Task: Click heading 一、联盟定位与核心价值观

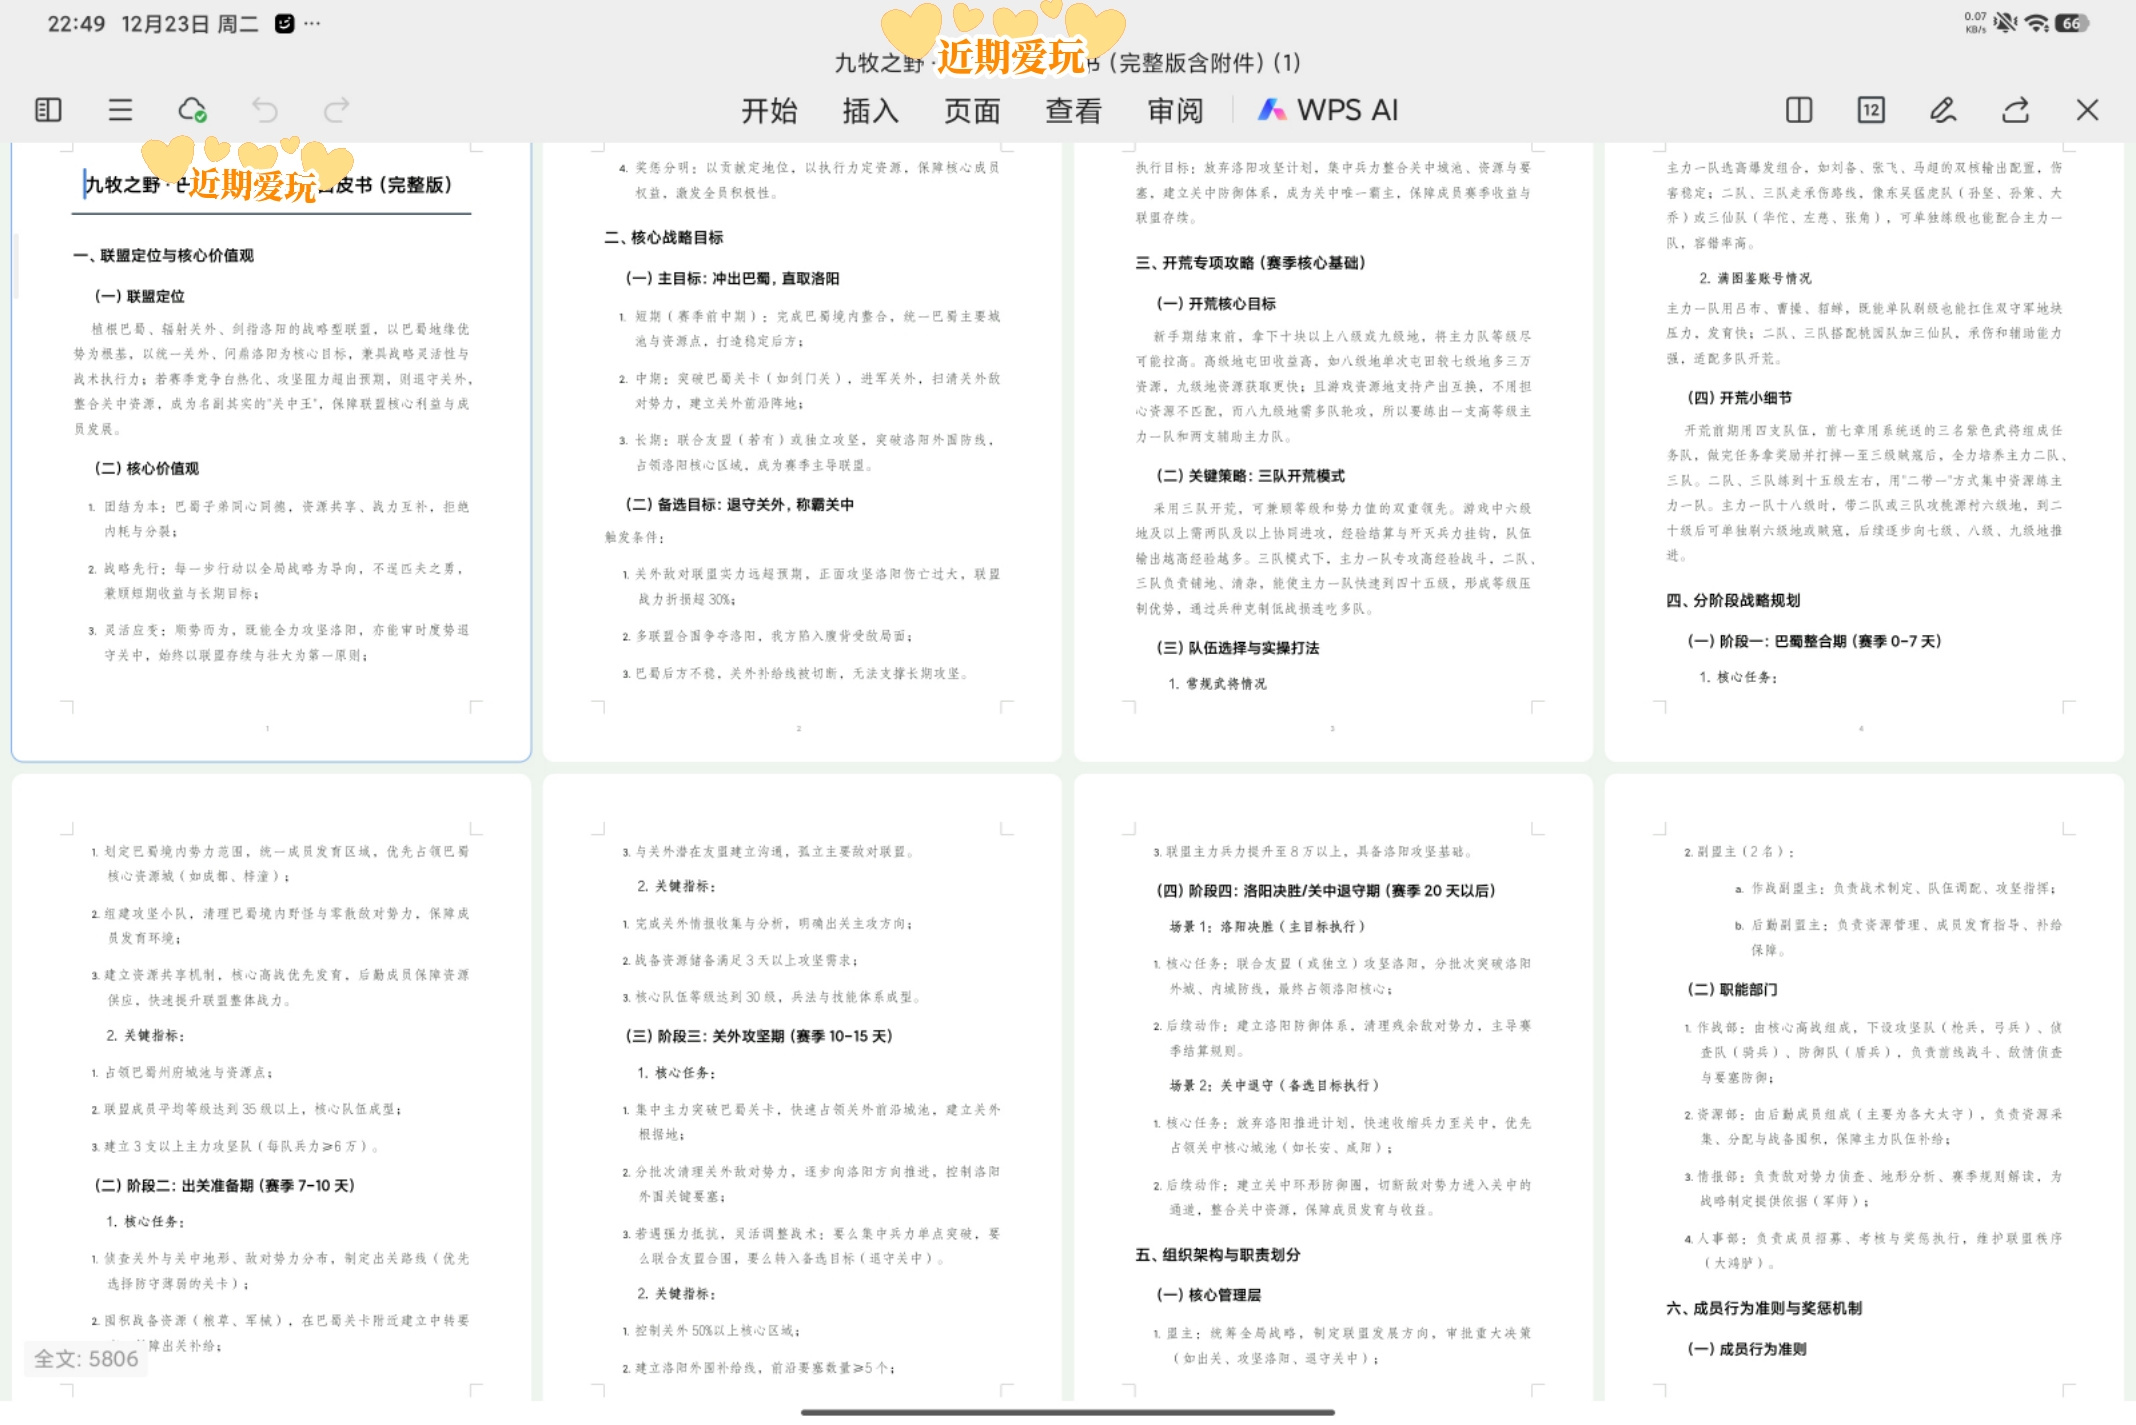Action: [163, 255]
